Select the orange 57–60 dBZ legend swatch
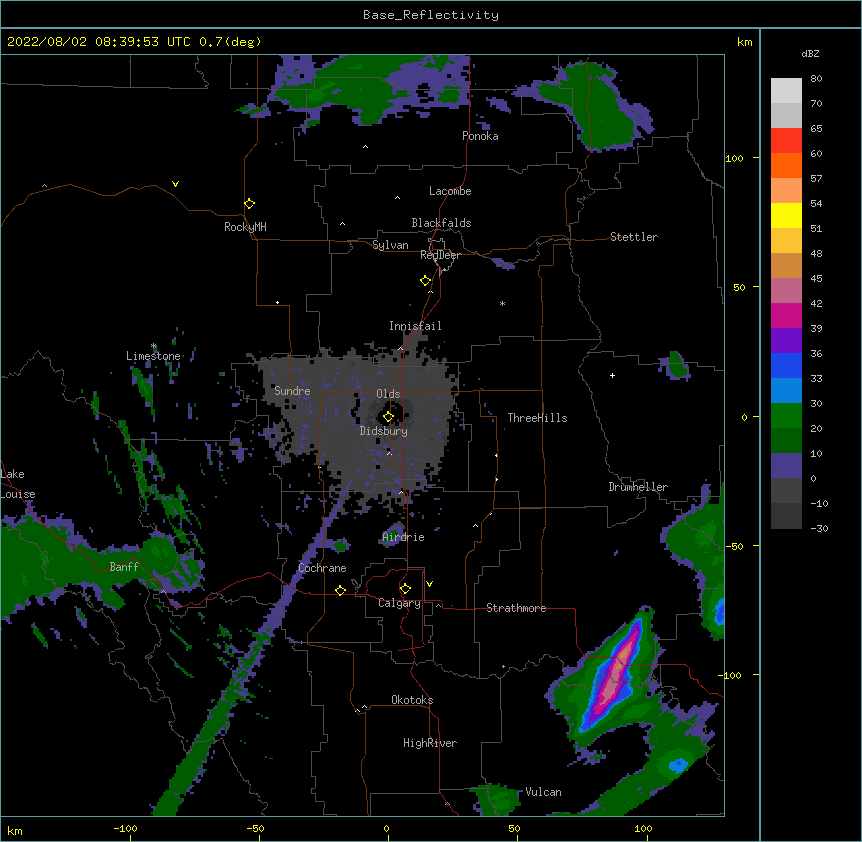This screenshot has height=842, width=862. pyautogui.click(x=786, y=165)
